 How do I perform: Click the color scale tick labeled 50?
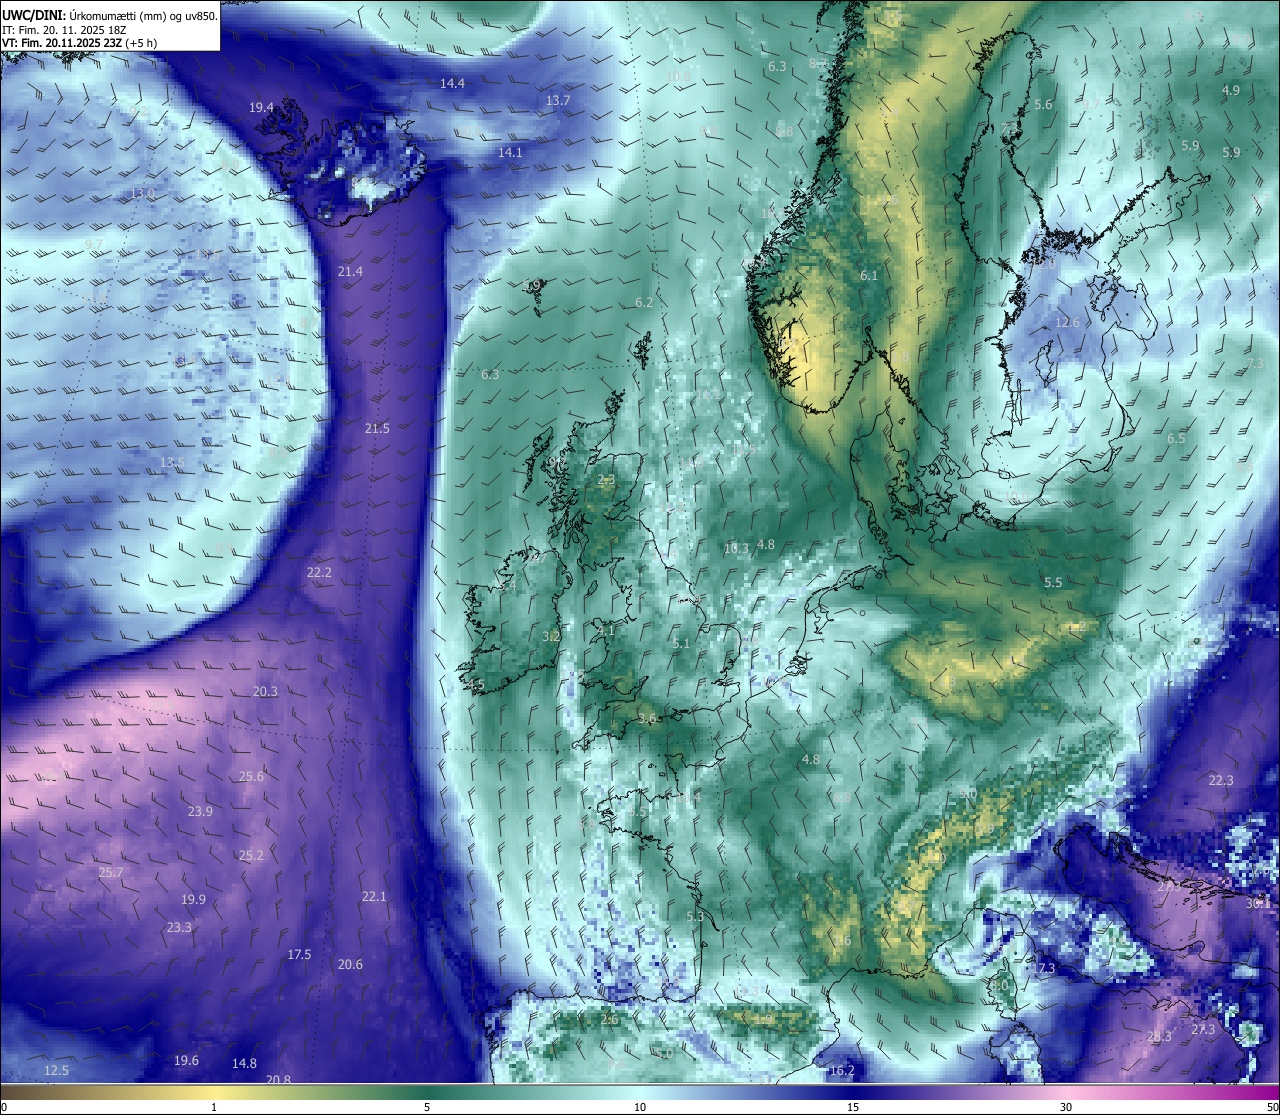coord(1271,1107)
